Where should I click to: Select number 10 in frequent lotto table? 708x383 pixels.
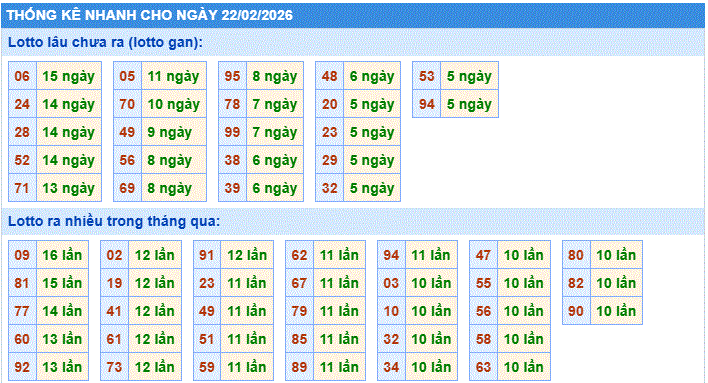coord(391,311)
